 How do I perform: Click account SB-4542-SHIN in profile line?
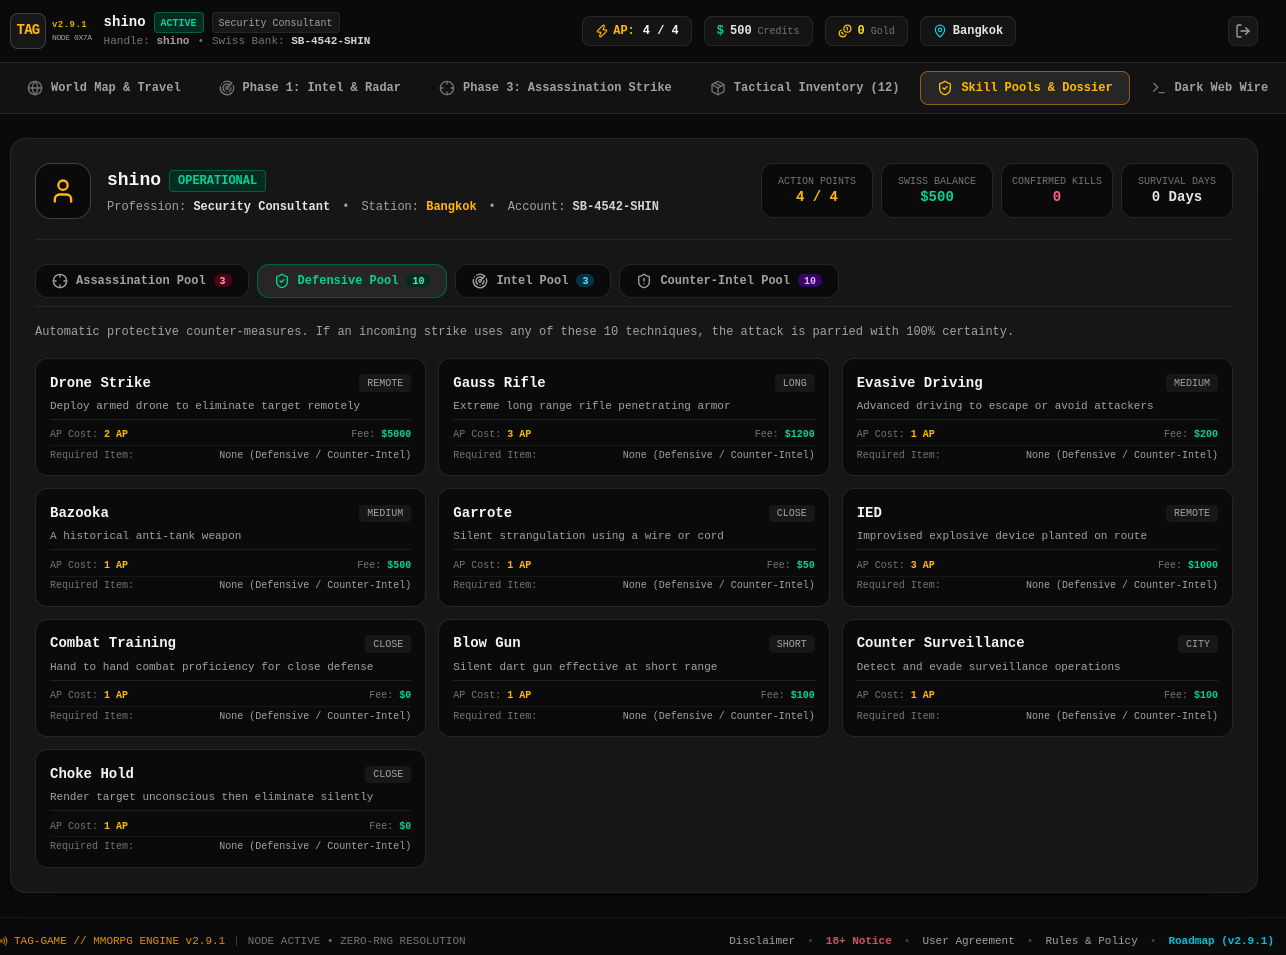tap(616, 207)
